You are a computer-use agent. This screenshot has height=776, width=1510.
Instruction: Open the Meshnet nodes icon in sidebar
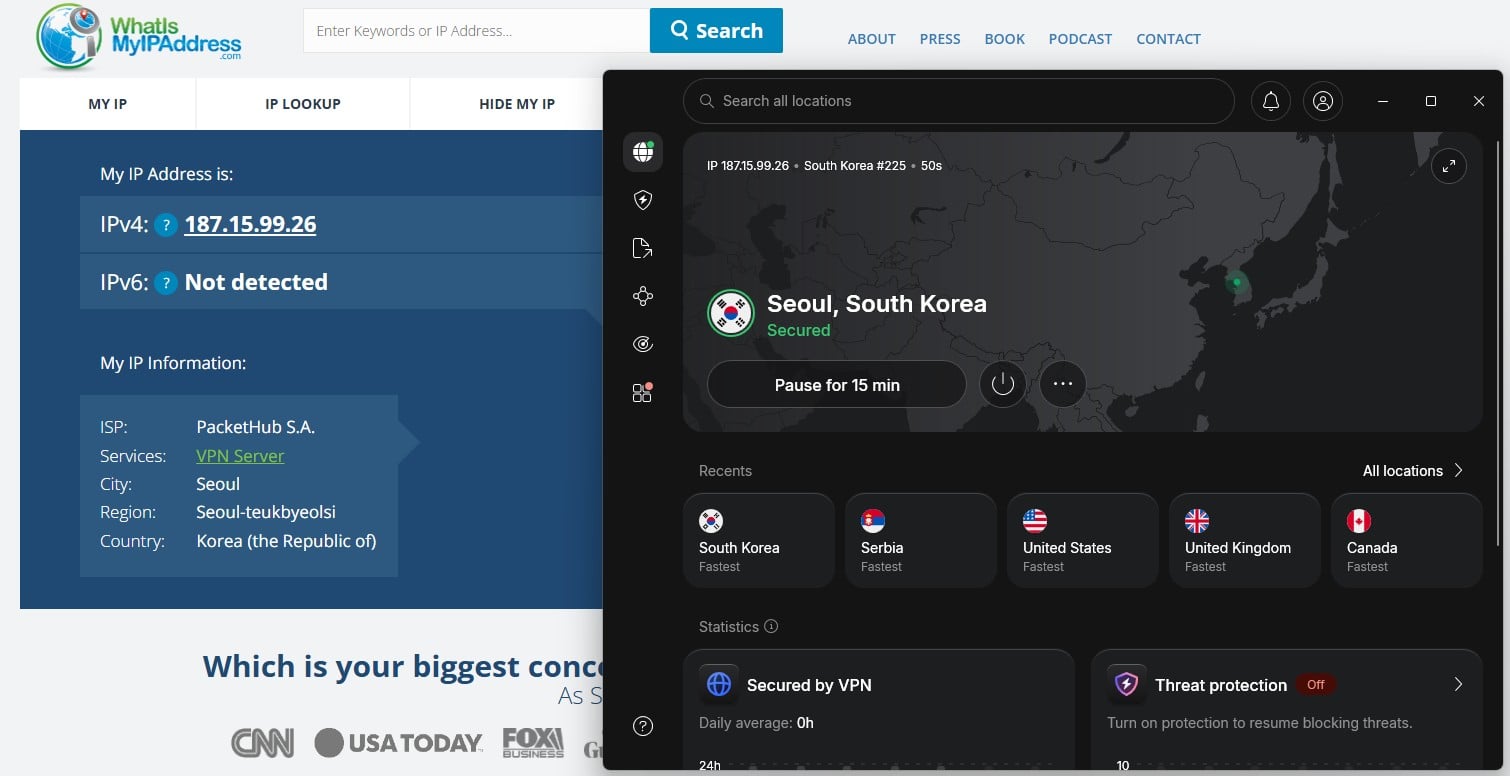[643, 296]
